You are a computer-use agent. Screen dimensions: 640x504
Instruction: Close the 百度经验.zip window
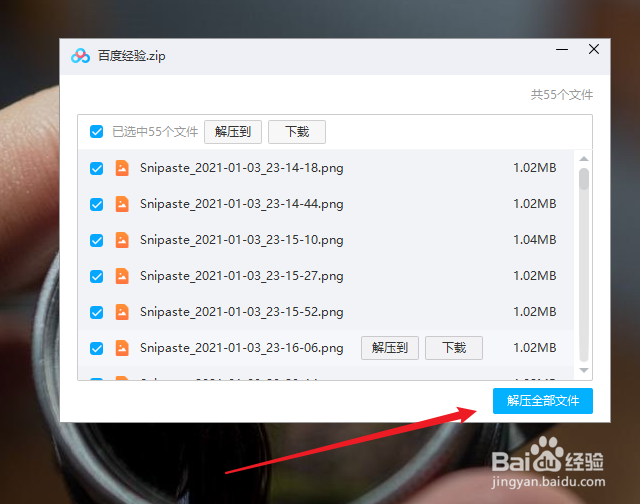click(594, 49)
